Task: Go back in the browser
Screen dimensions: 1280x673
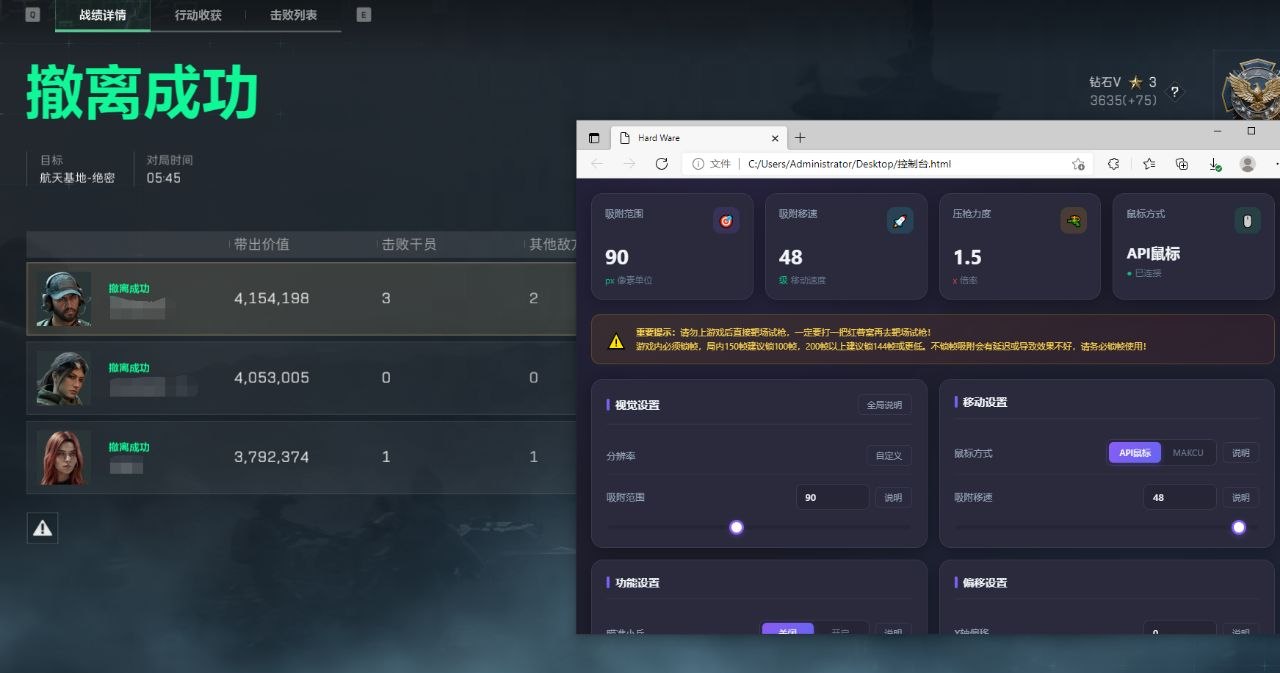Action: click(x=597, y=164)
